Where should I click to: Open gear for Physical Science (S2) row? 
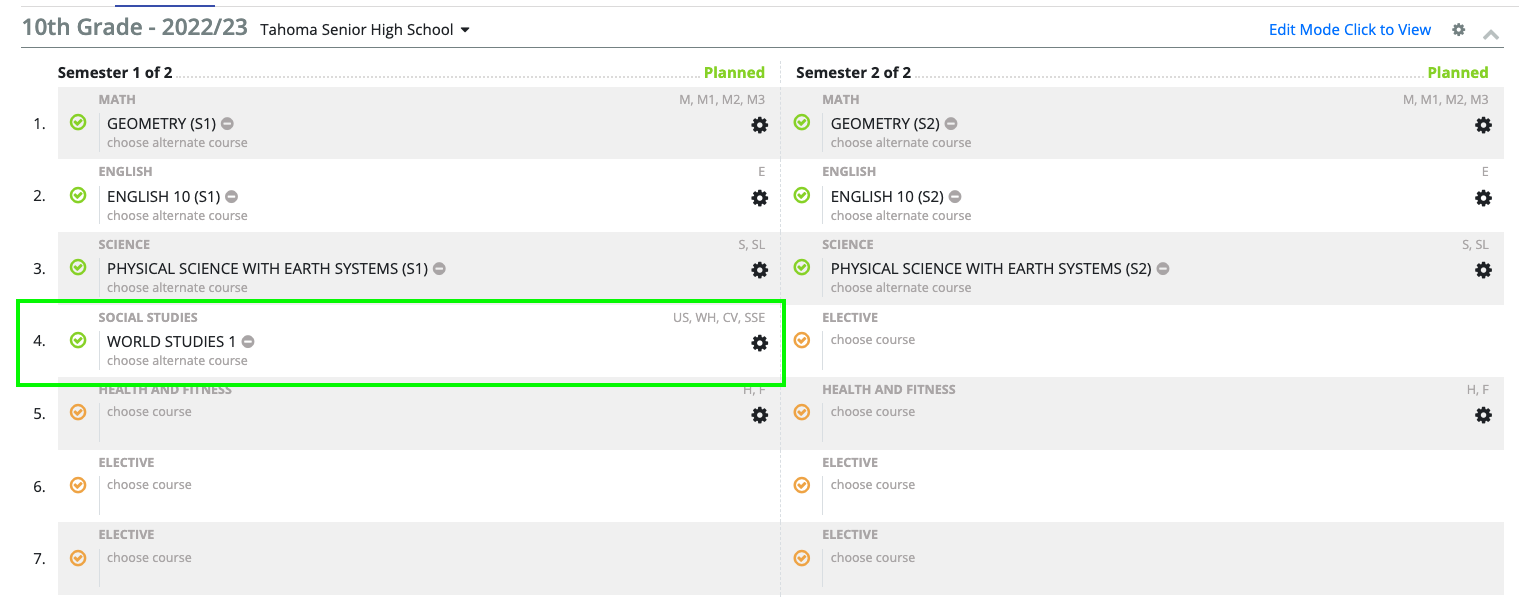(1483, 270)
